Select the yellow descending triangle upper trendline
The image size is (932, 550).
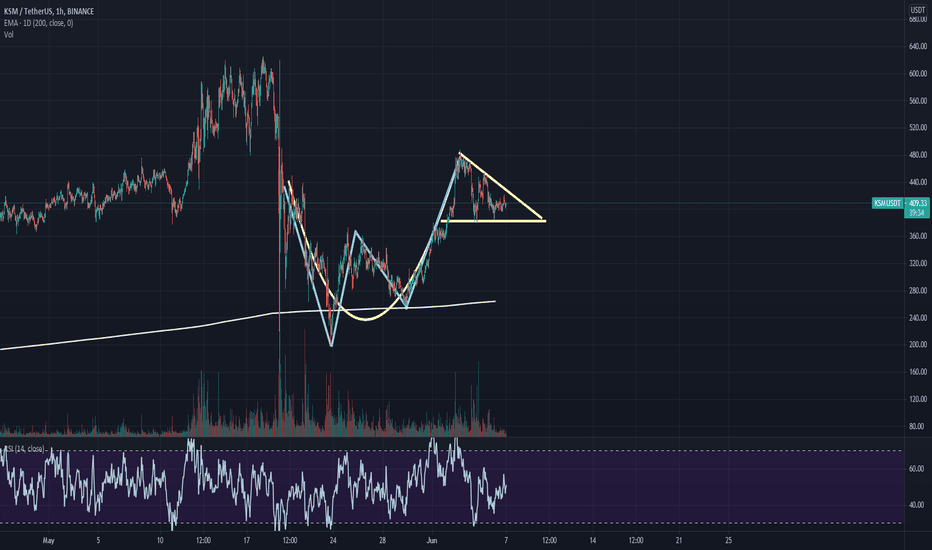pyautogui.click(x=500, y=187)
